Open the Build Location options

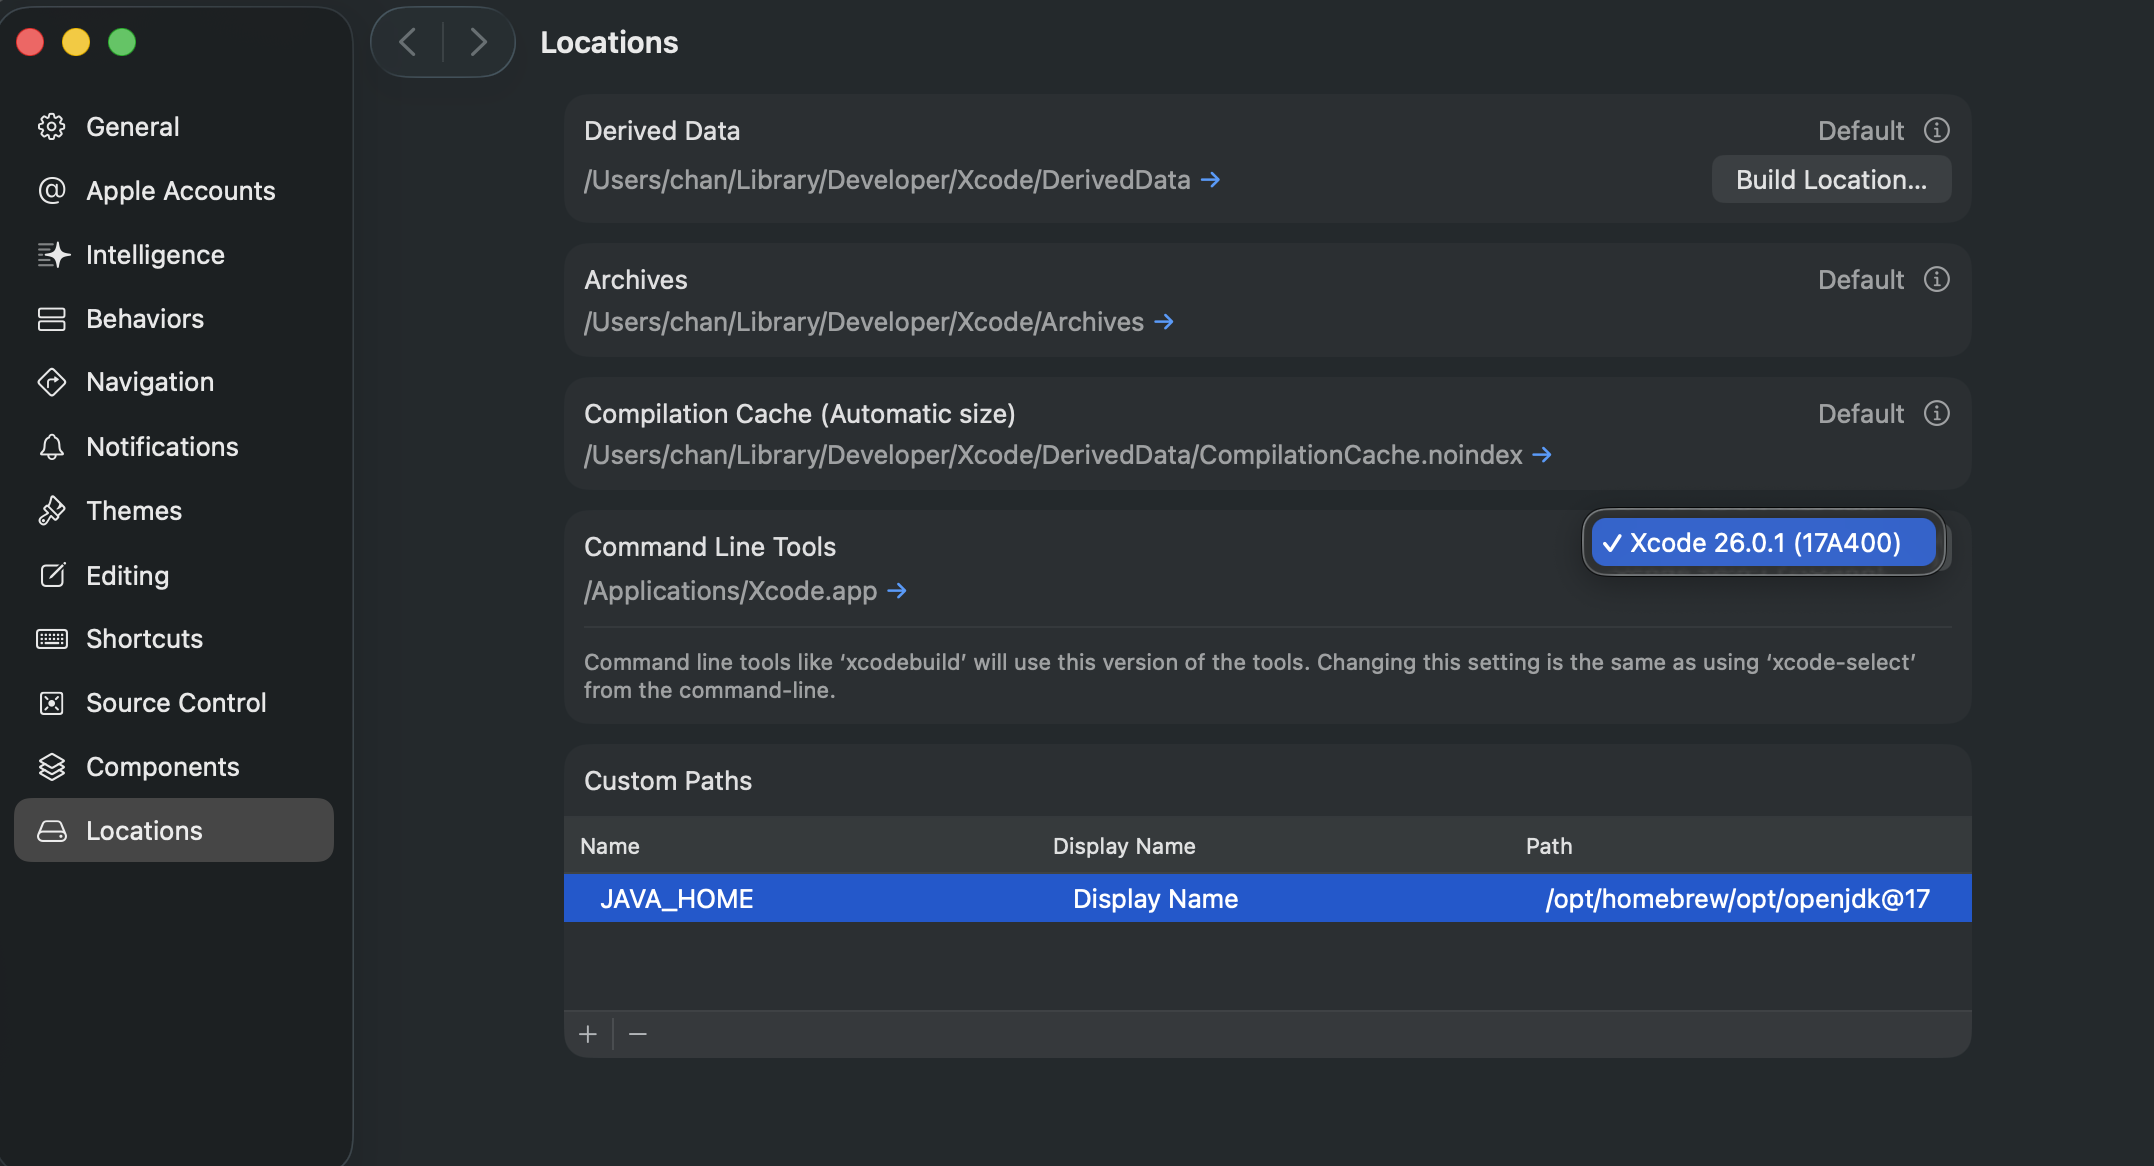pyautogui.click(x=1830, y=180)
